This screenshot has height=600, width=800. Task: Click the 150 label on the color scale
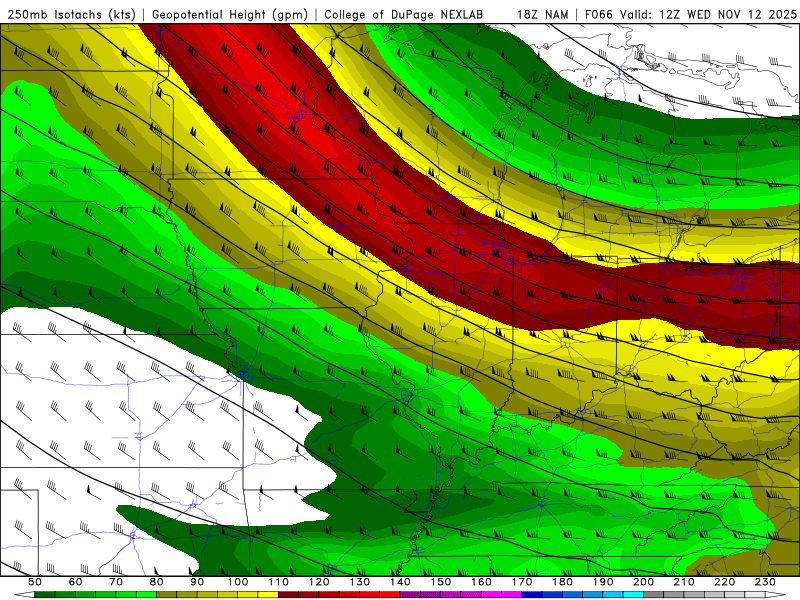[441, 582]
